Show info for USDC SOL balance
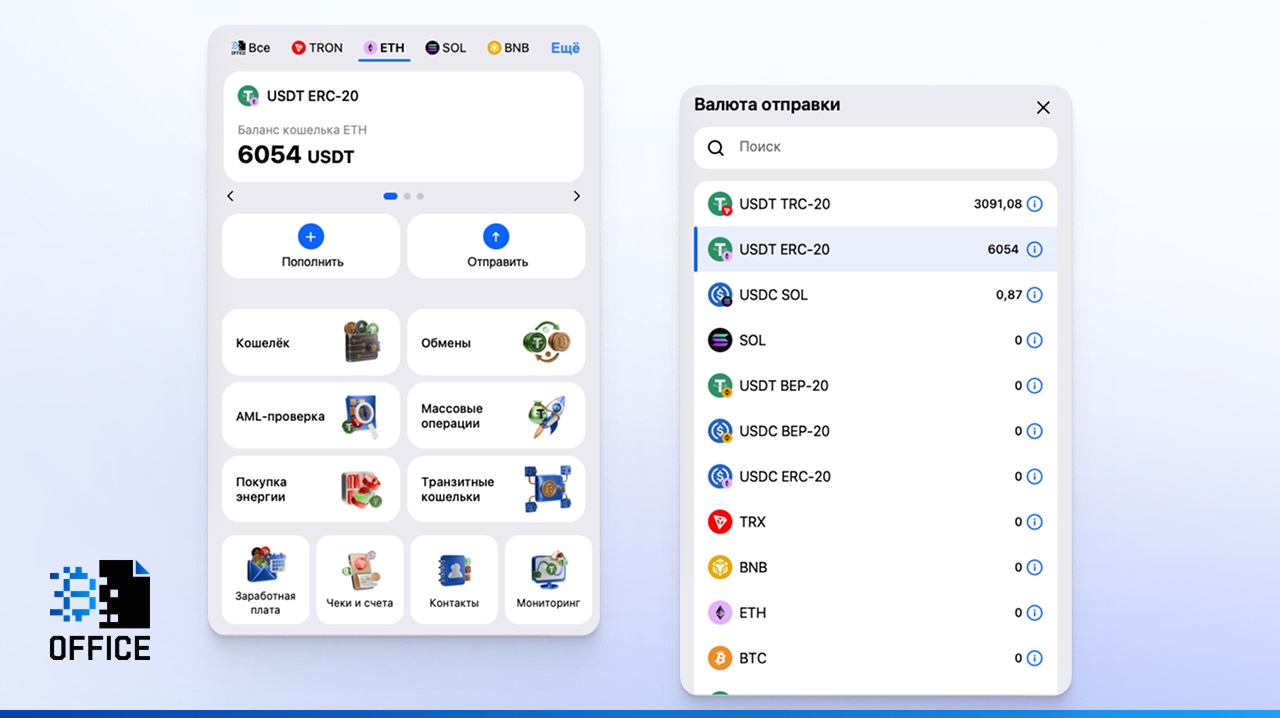The height and width of the screenshot is (718, 1280). (x=1035, y=295)
